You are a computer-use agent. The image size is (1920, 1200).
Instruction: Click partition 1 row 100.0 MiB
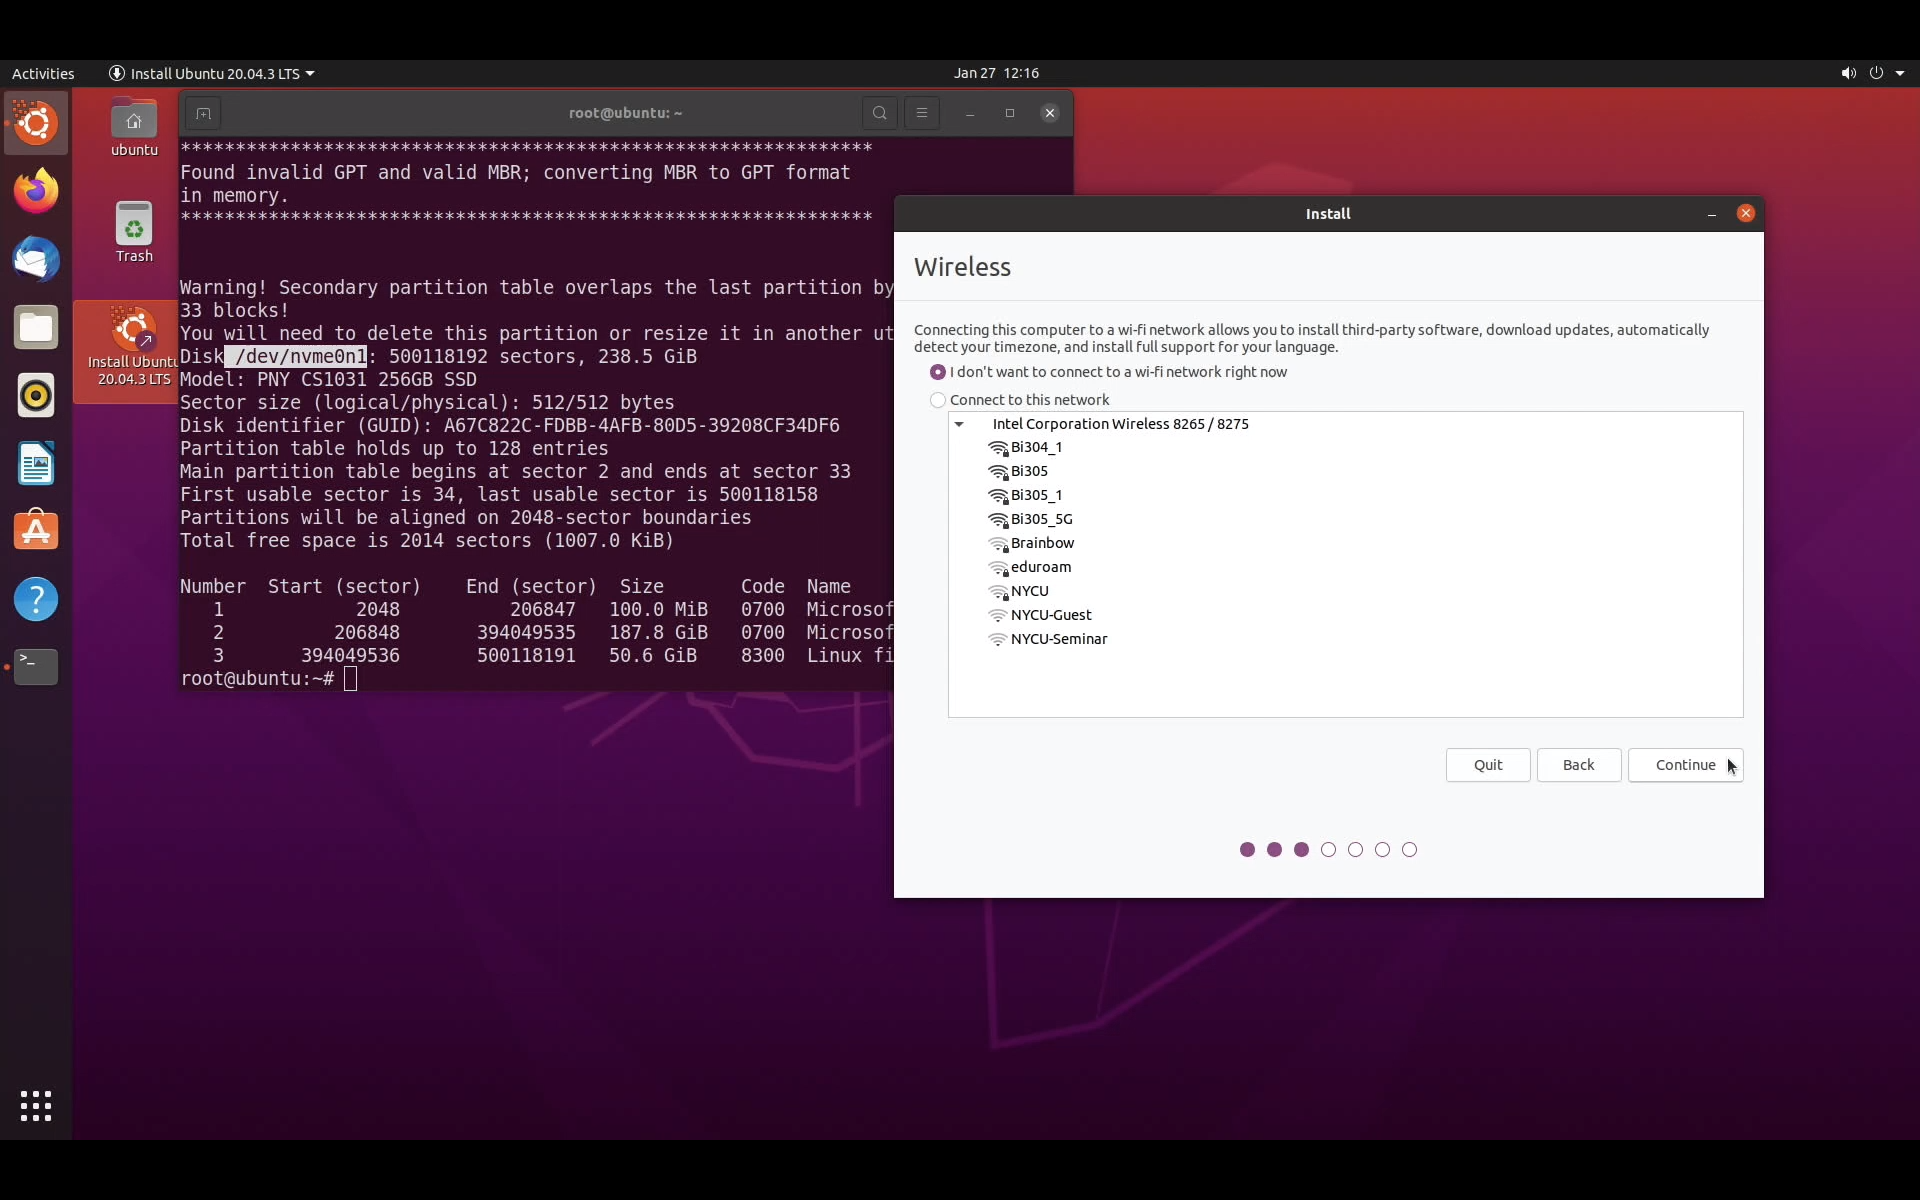click(536, 610)
